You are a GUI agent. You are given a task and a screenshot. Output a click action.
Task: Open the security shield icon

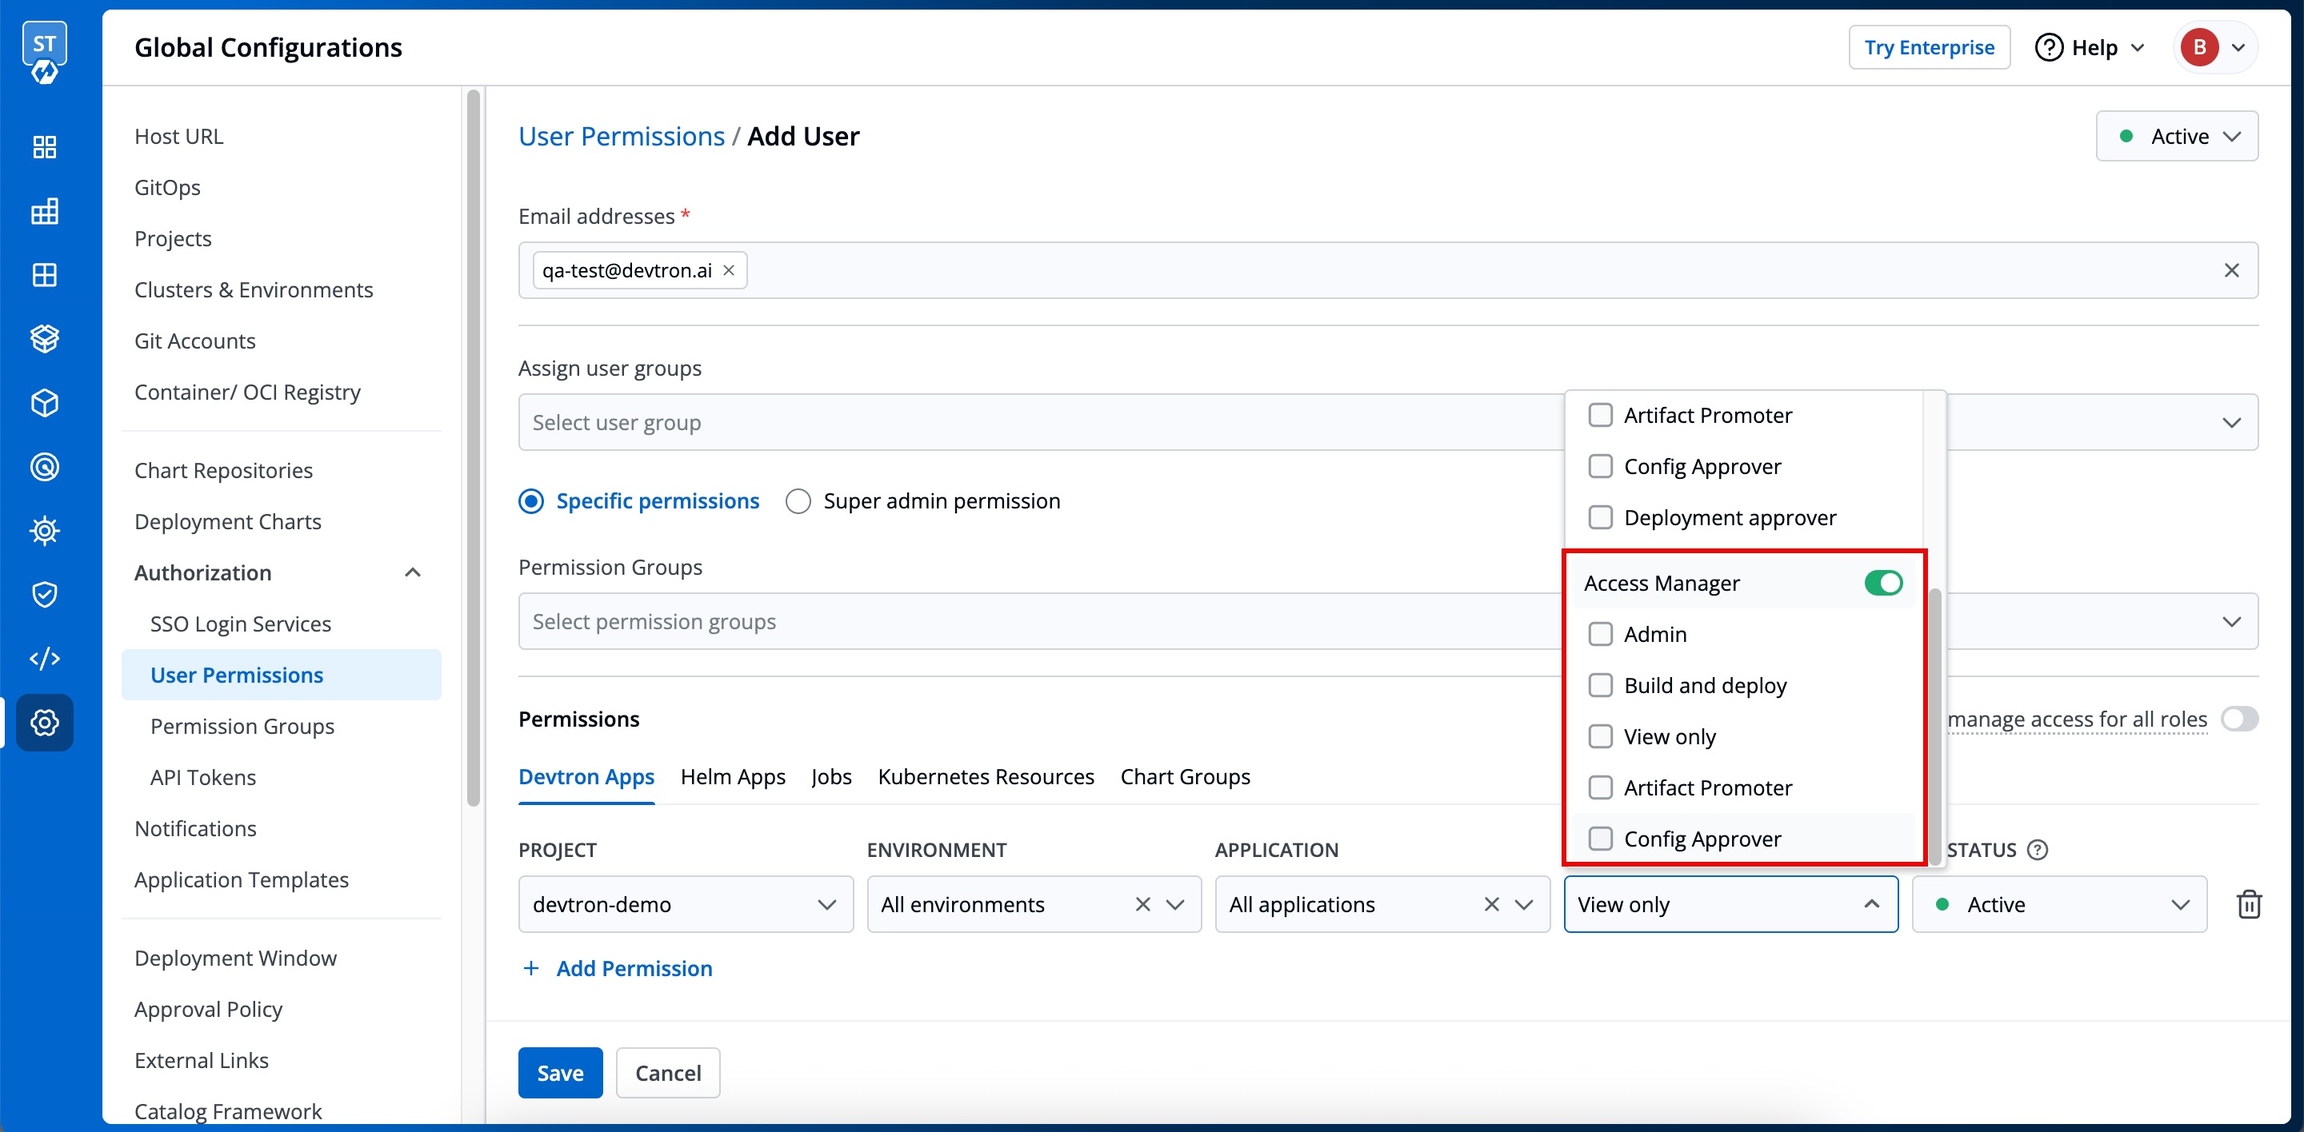tap(44, 594)
